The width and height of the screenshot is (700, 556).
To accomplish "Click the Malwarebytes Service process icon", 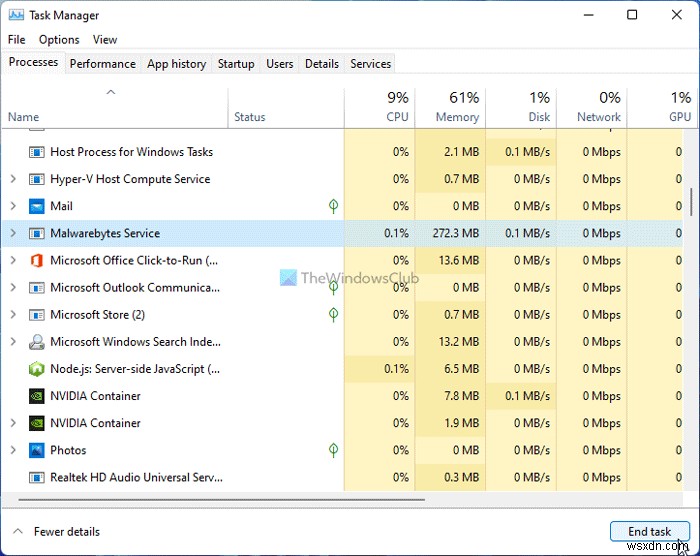I will 37,234.
